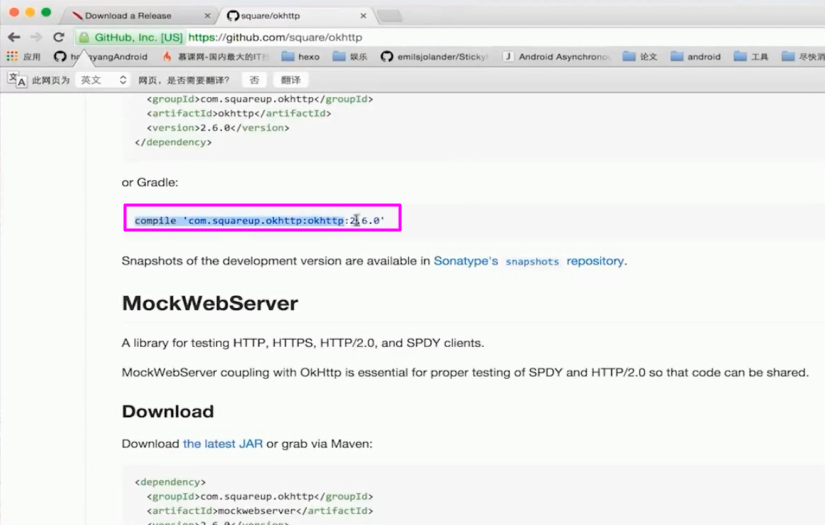Close the square/okhttp tab
Screen dimensions: 825x525
click(363, 16)
